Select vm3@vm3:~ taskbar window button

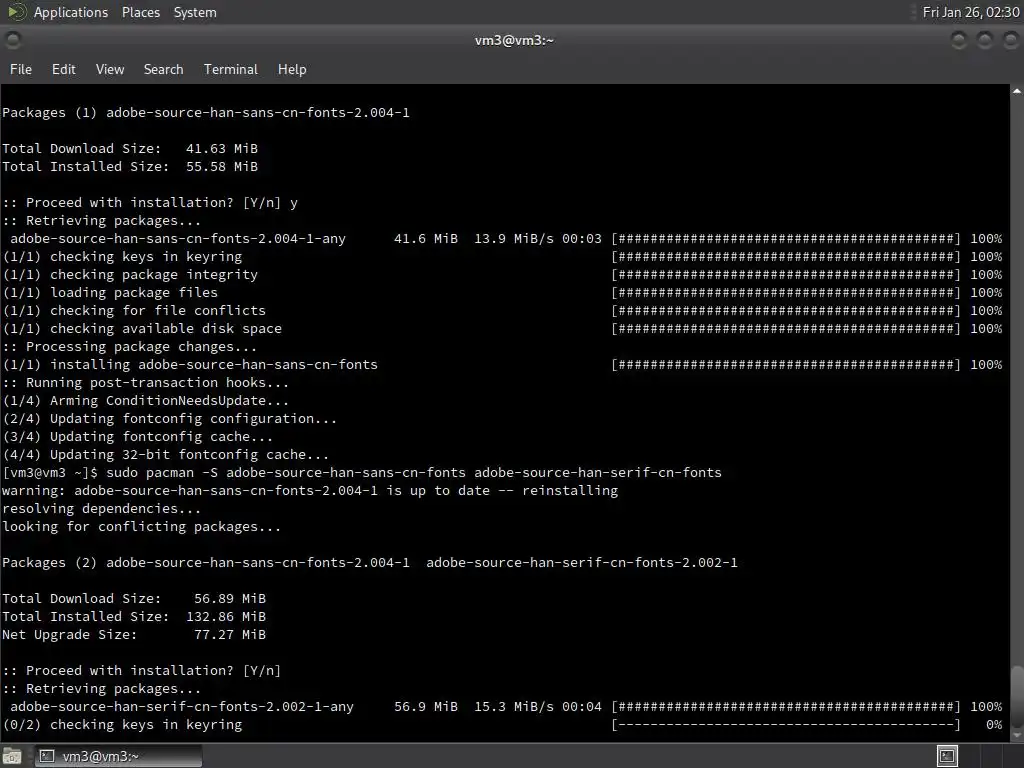(x=118, y=756)
